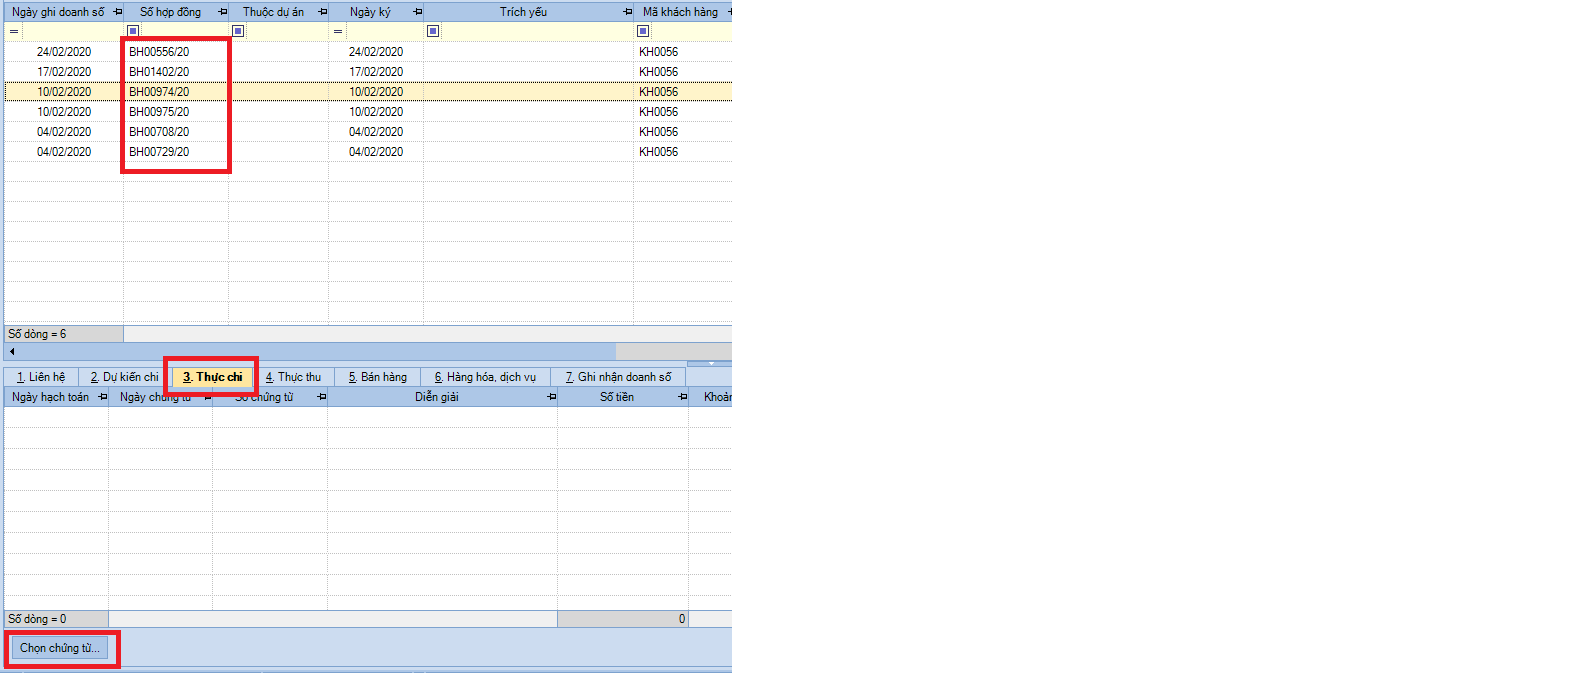Select contract row BH00556/20
Image resolution: width=1593 pixels, height=686 pixels.
pyautogui.click(x=159, y=52)
